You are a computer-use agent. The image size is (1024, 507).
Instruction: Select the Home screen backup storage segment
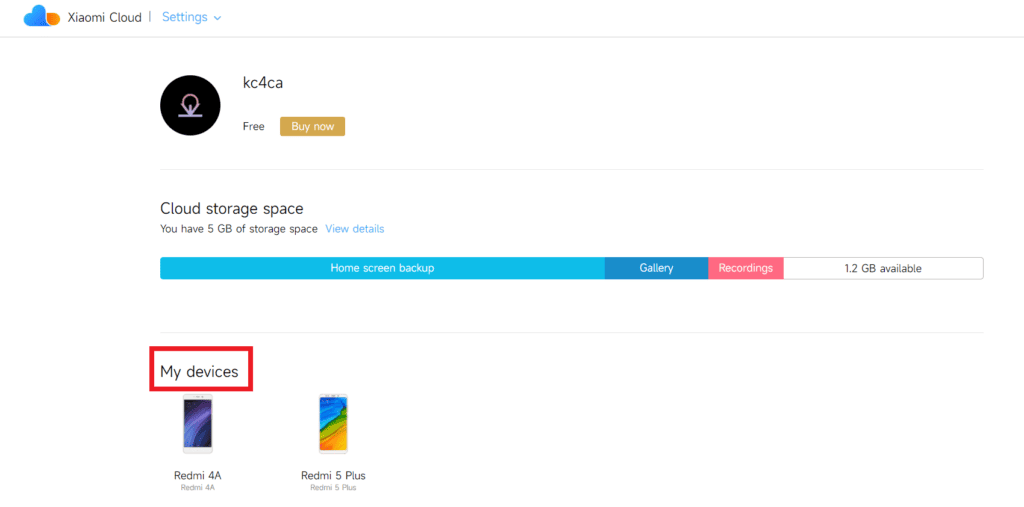pos(382,268)
